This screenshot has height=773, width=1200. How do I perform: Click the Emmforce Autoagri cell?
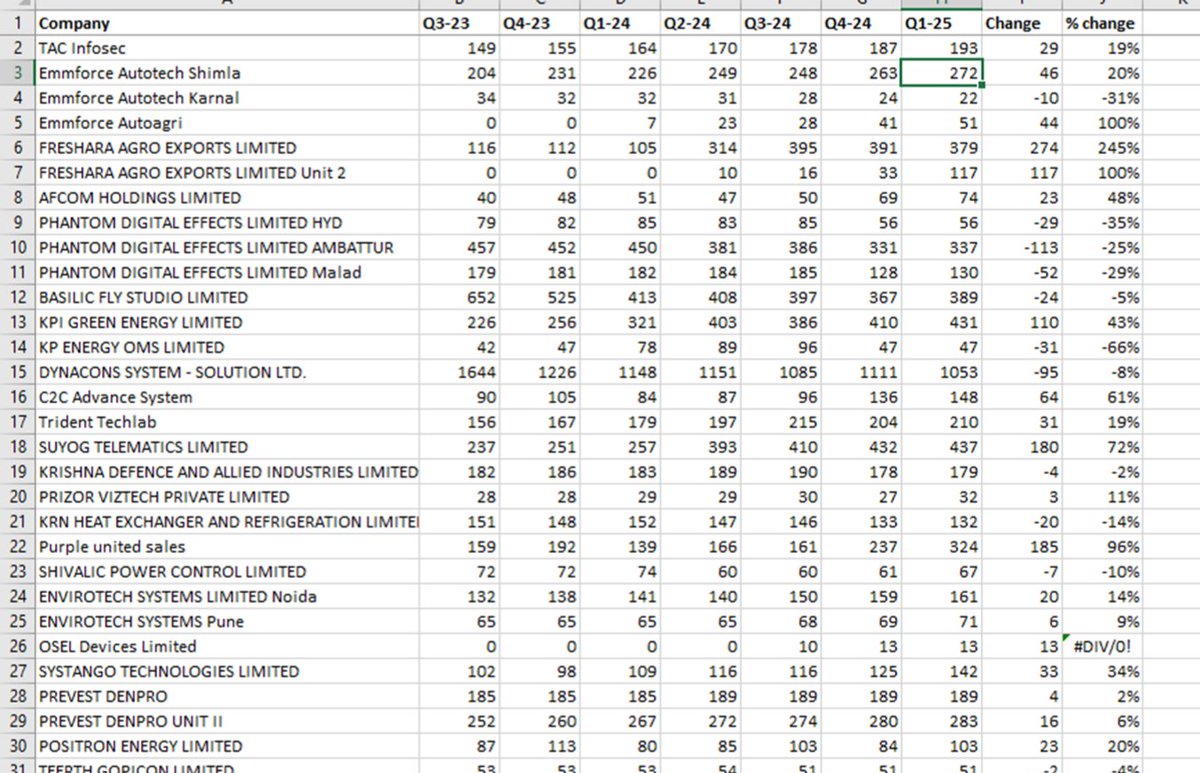click(x=227, y=123)
